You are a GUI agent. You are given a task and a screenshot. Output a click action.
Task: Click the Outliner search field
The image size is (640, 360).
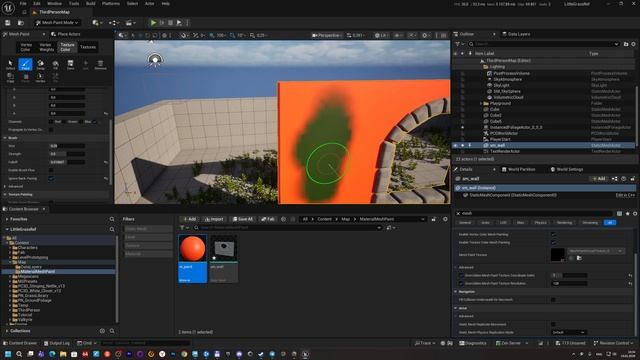click(543, 44)
